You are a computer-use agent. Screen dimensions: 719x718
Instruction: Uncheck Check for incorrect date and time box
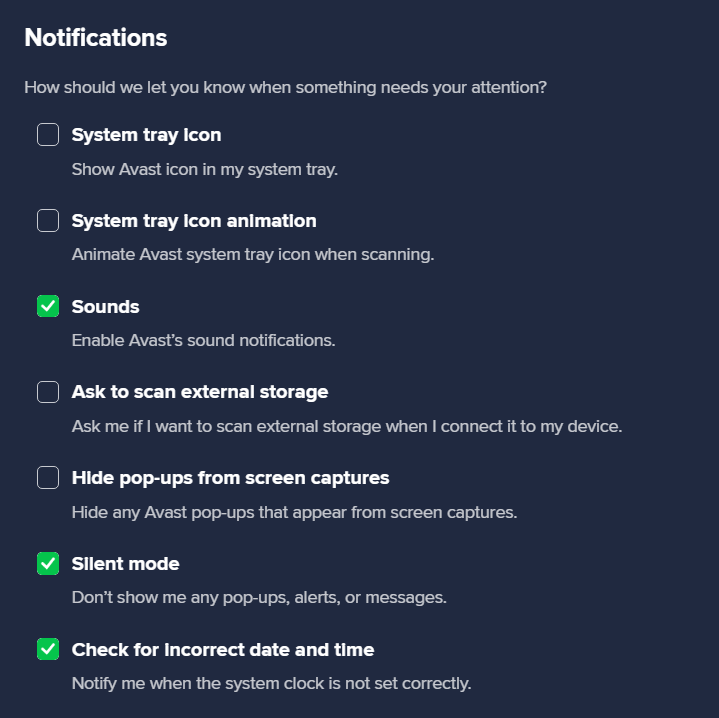[x=48, y=650]
